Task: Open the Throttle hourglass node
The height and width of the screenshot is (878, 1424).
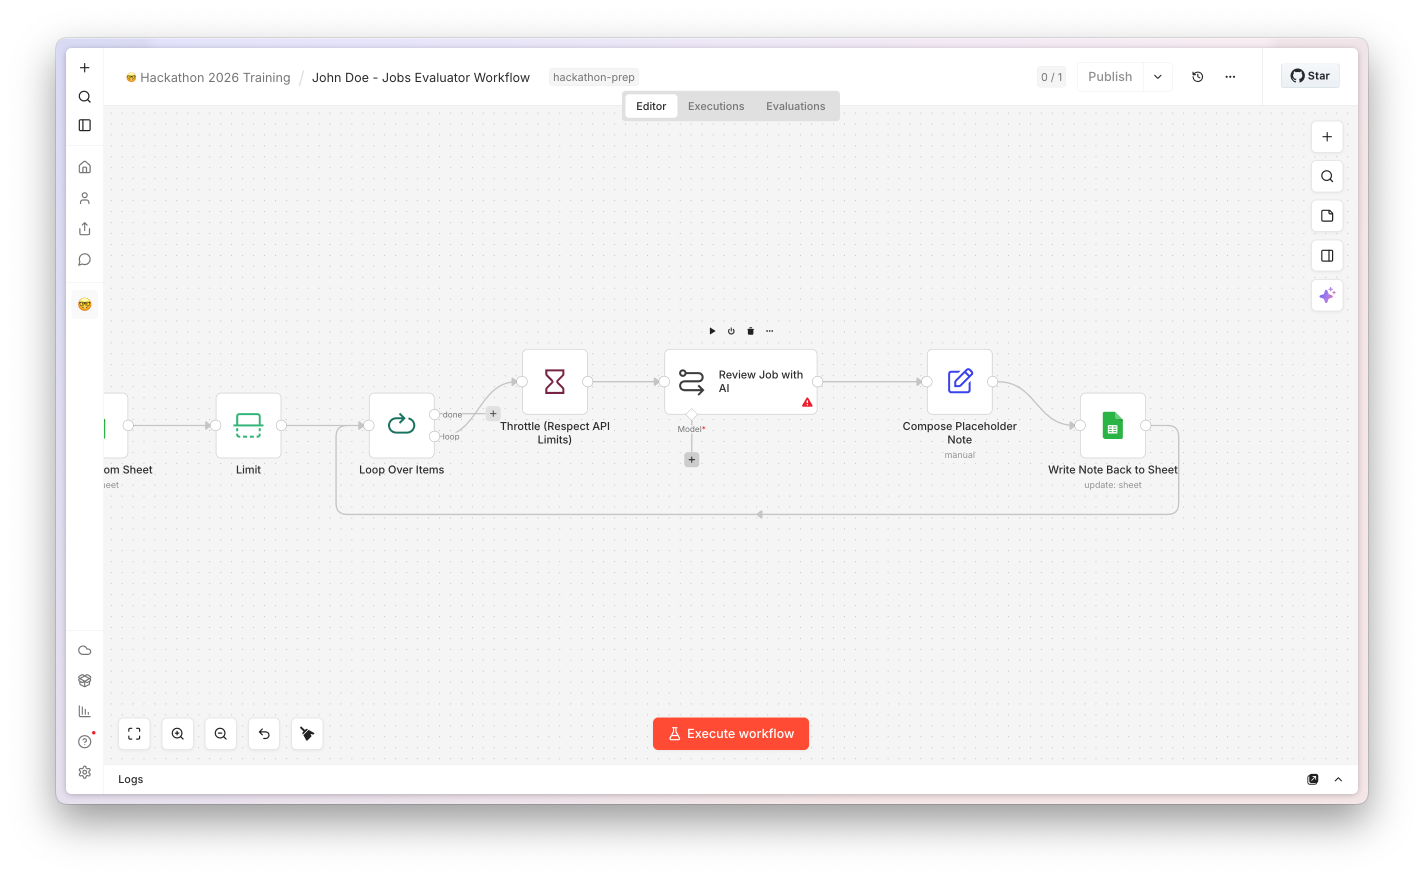Action: pyautogui.click(x=555, y=381)
